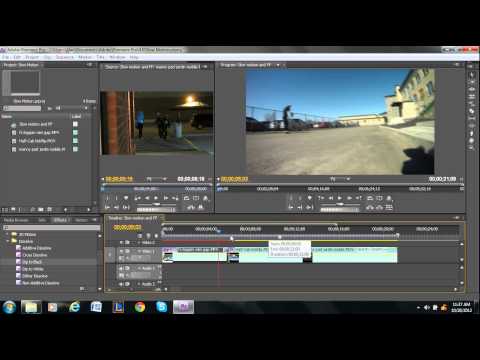
Task: Open Source monitor zoom level dropdown
Action: click(156, 179)
